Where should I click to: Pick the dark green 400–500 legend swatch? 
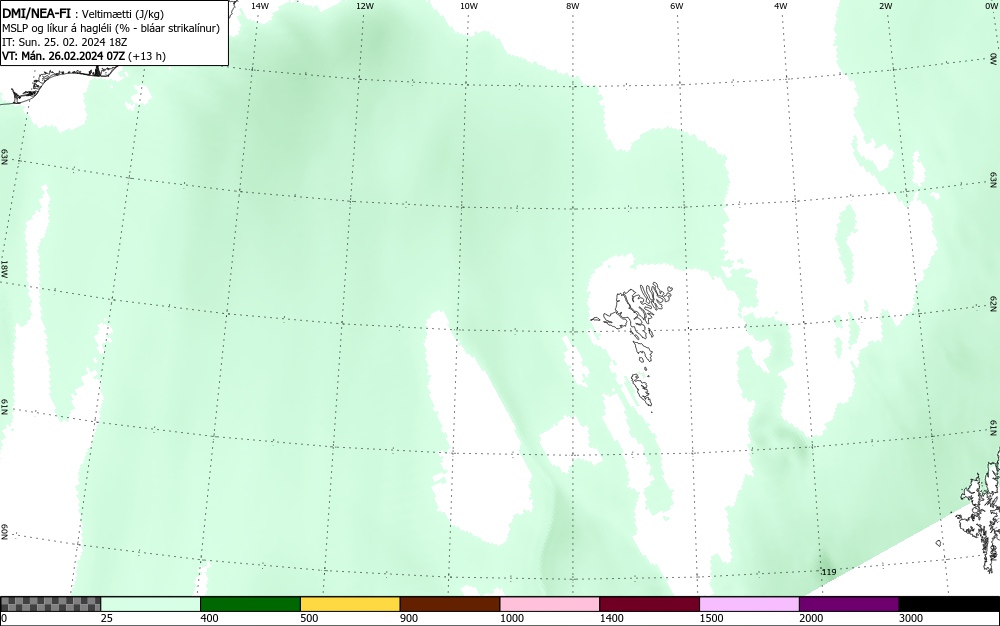tap(250, 604)
